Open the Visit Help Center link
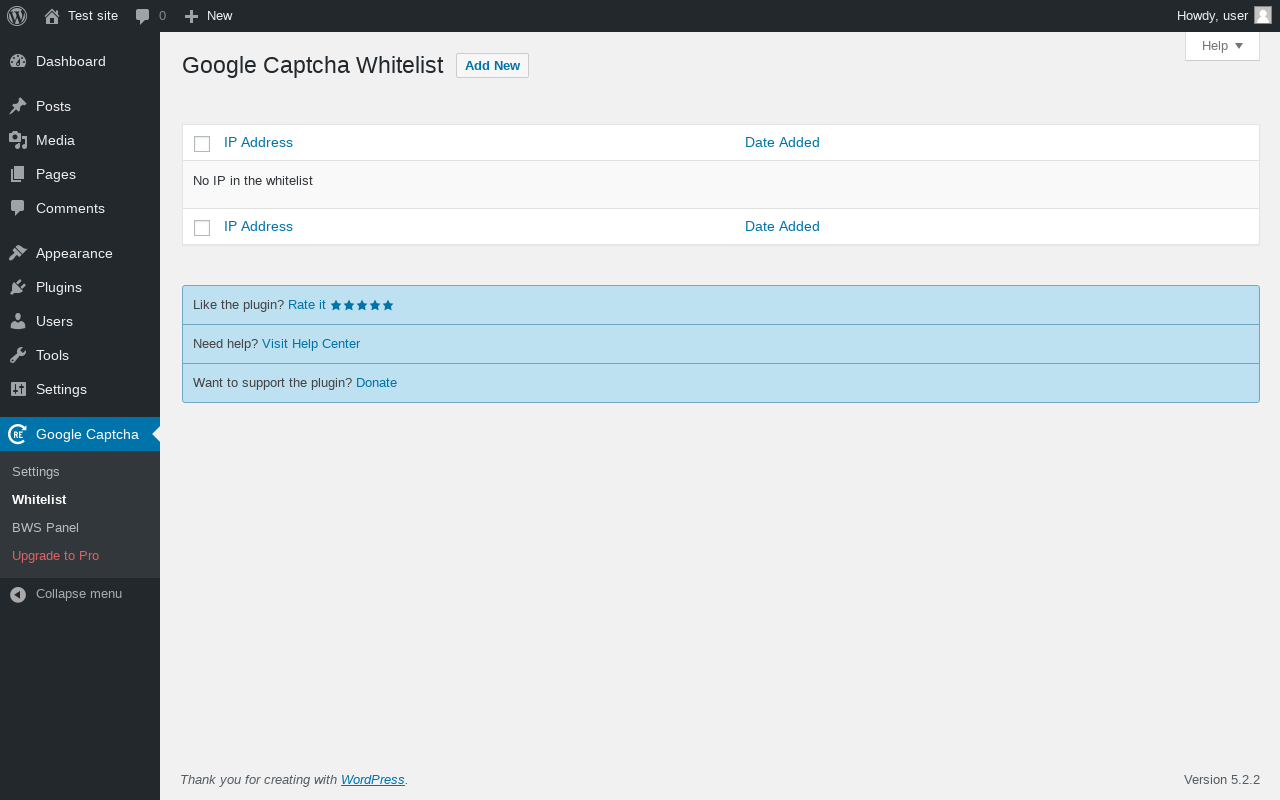Screen dimensions: 1280x800 (x=311, y=344)
